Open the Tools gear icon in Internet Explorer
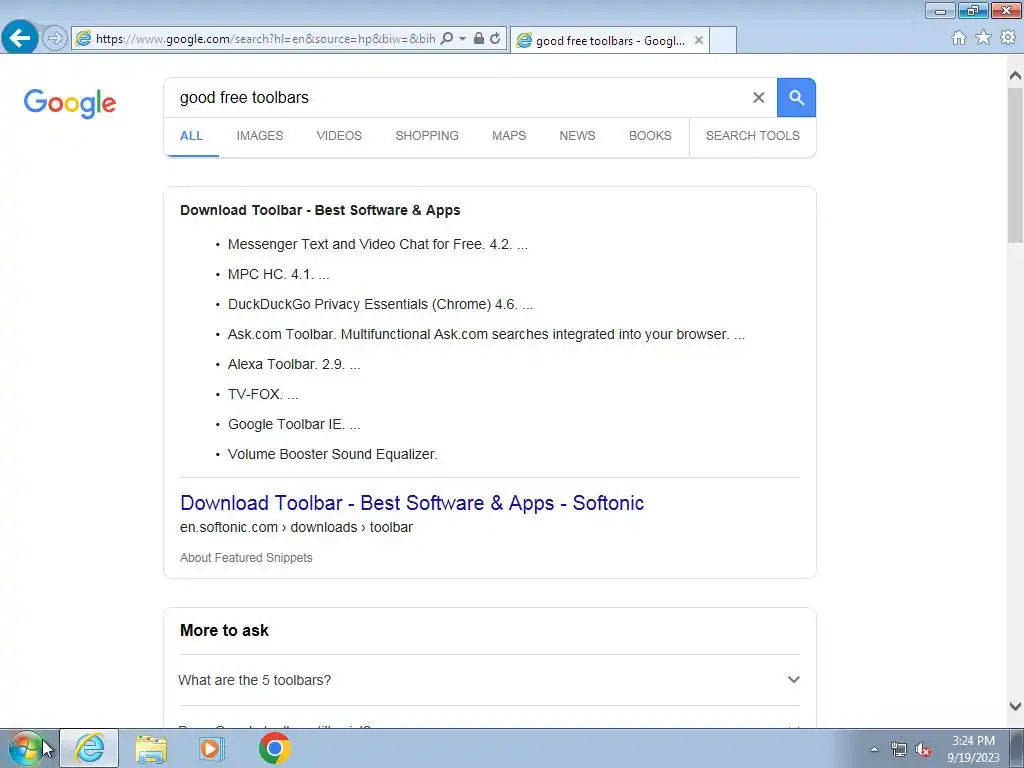The height and width of the screenshot is (768, 1024). 1008,38
